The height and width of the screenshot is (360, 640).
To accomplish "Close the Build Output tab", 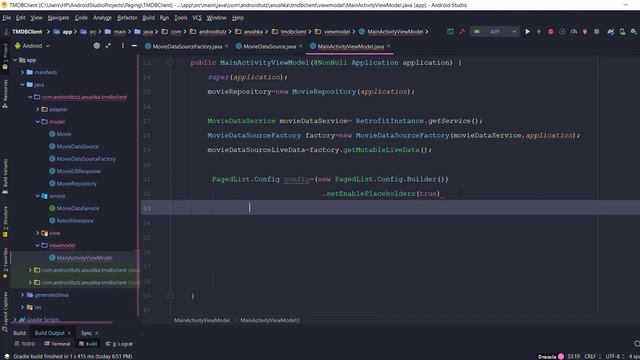I will 69,333.
